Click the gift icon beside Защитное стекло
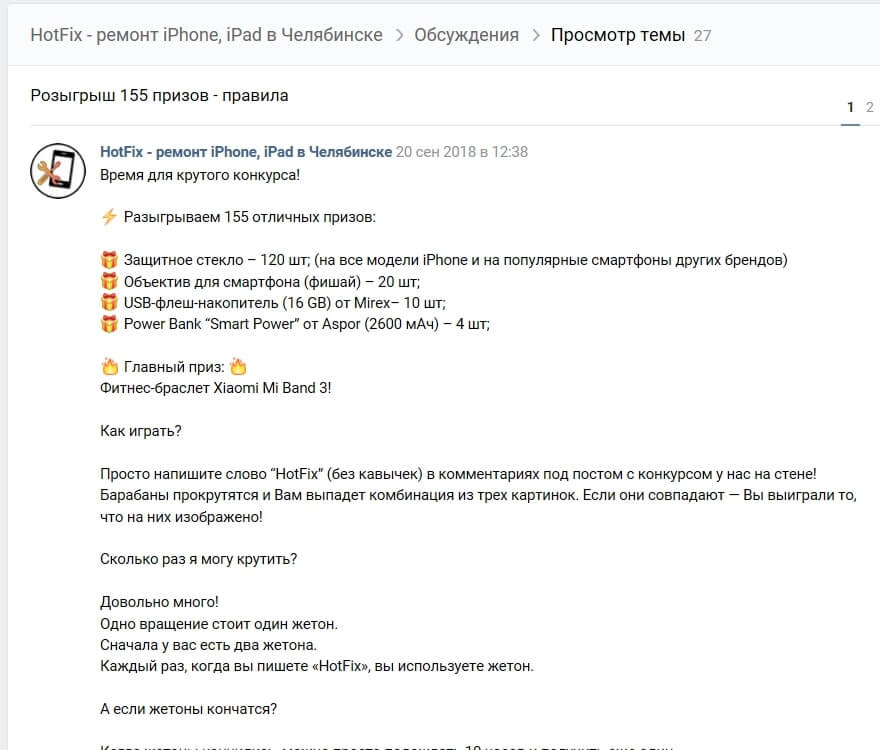The width and height of the screenshot is (880, 750). (110, 260)
